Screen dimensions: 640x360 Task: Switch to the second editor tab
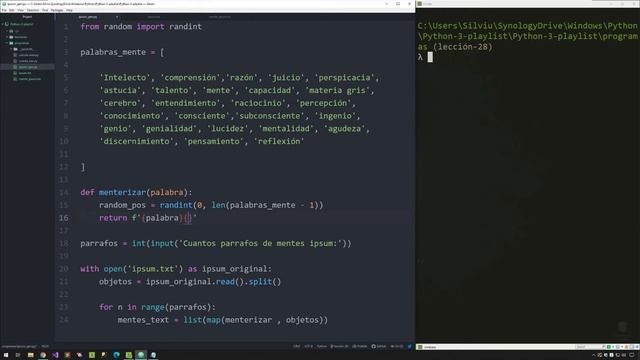[154, 17]
